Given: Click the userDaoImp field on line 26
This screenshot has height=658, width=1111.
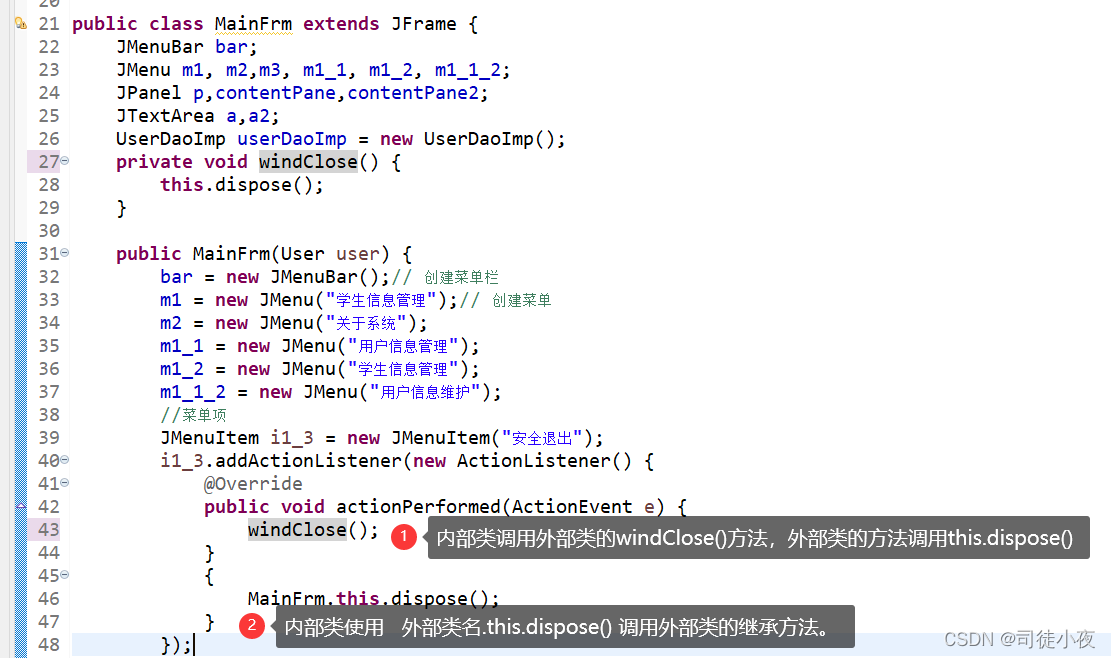Looking at the screenshot, I should pos(292,139).
